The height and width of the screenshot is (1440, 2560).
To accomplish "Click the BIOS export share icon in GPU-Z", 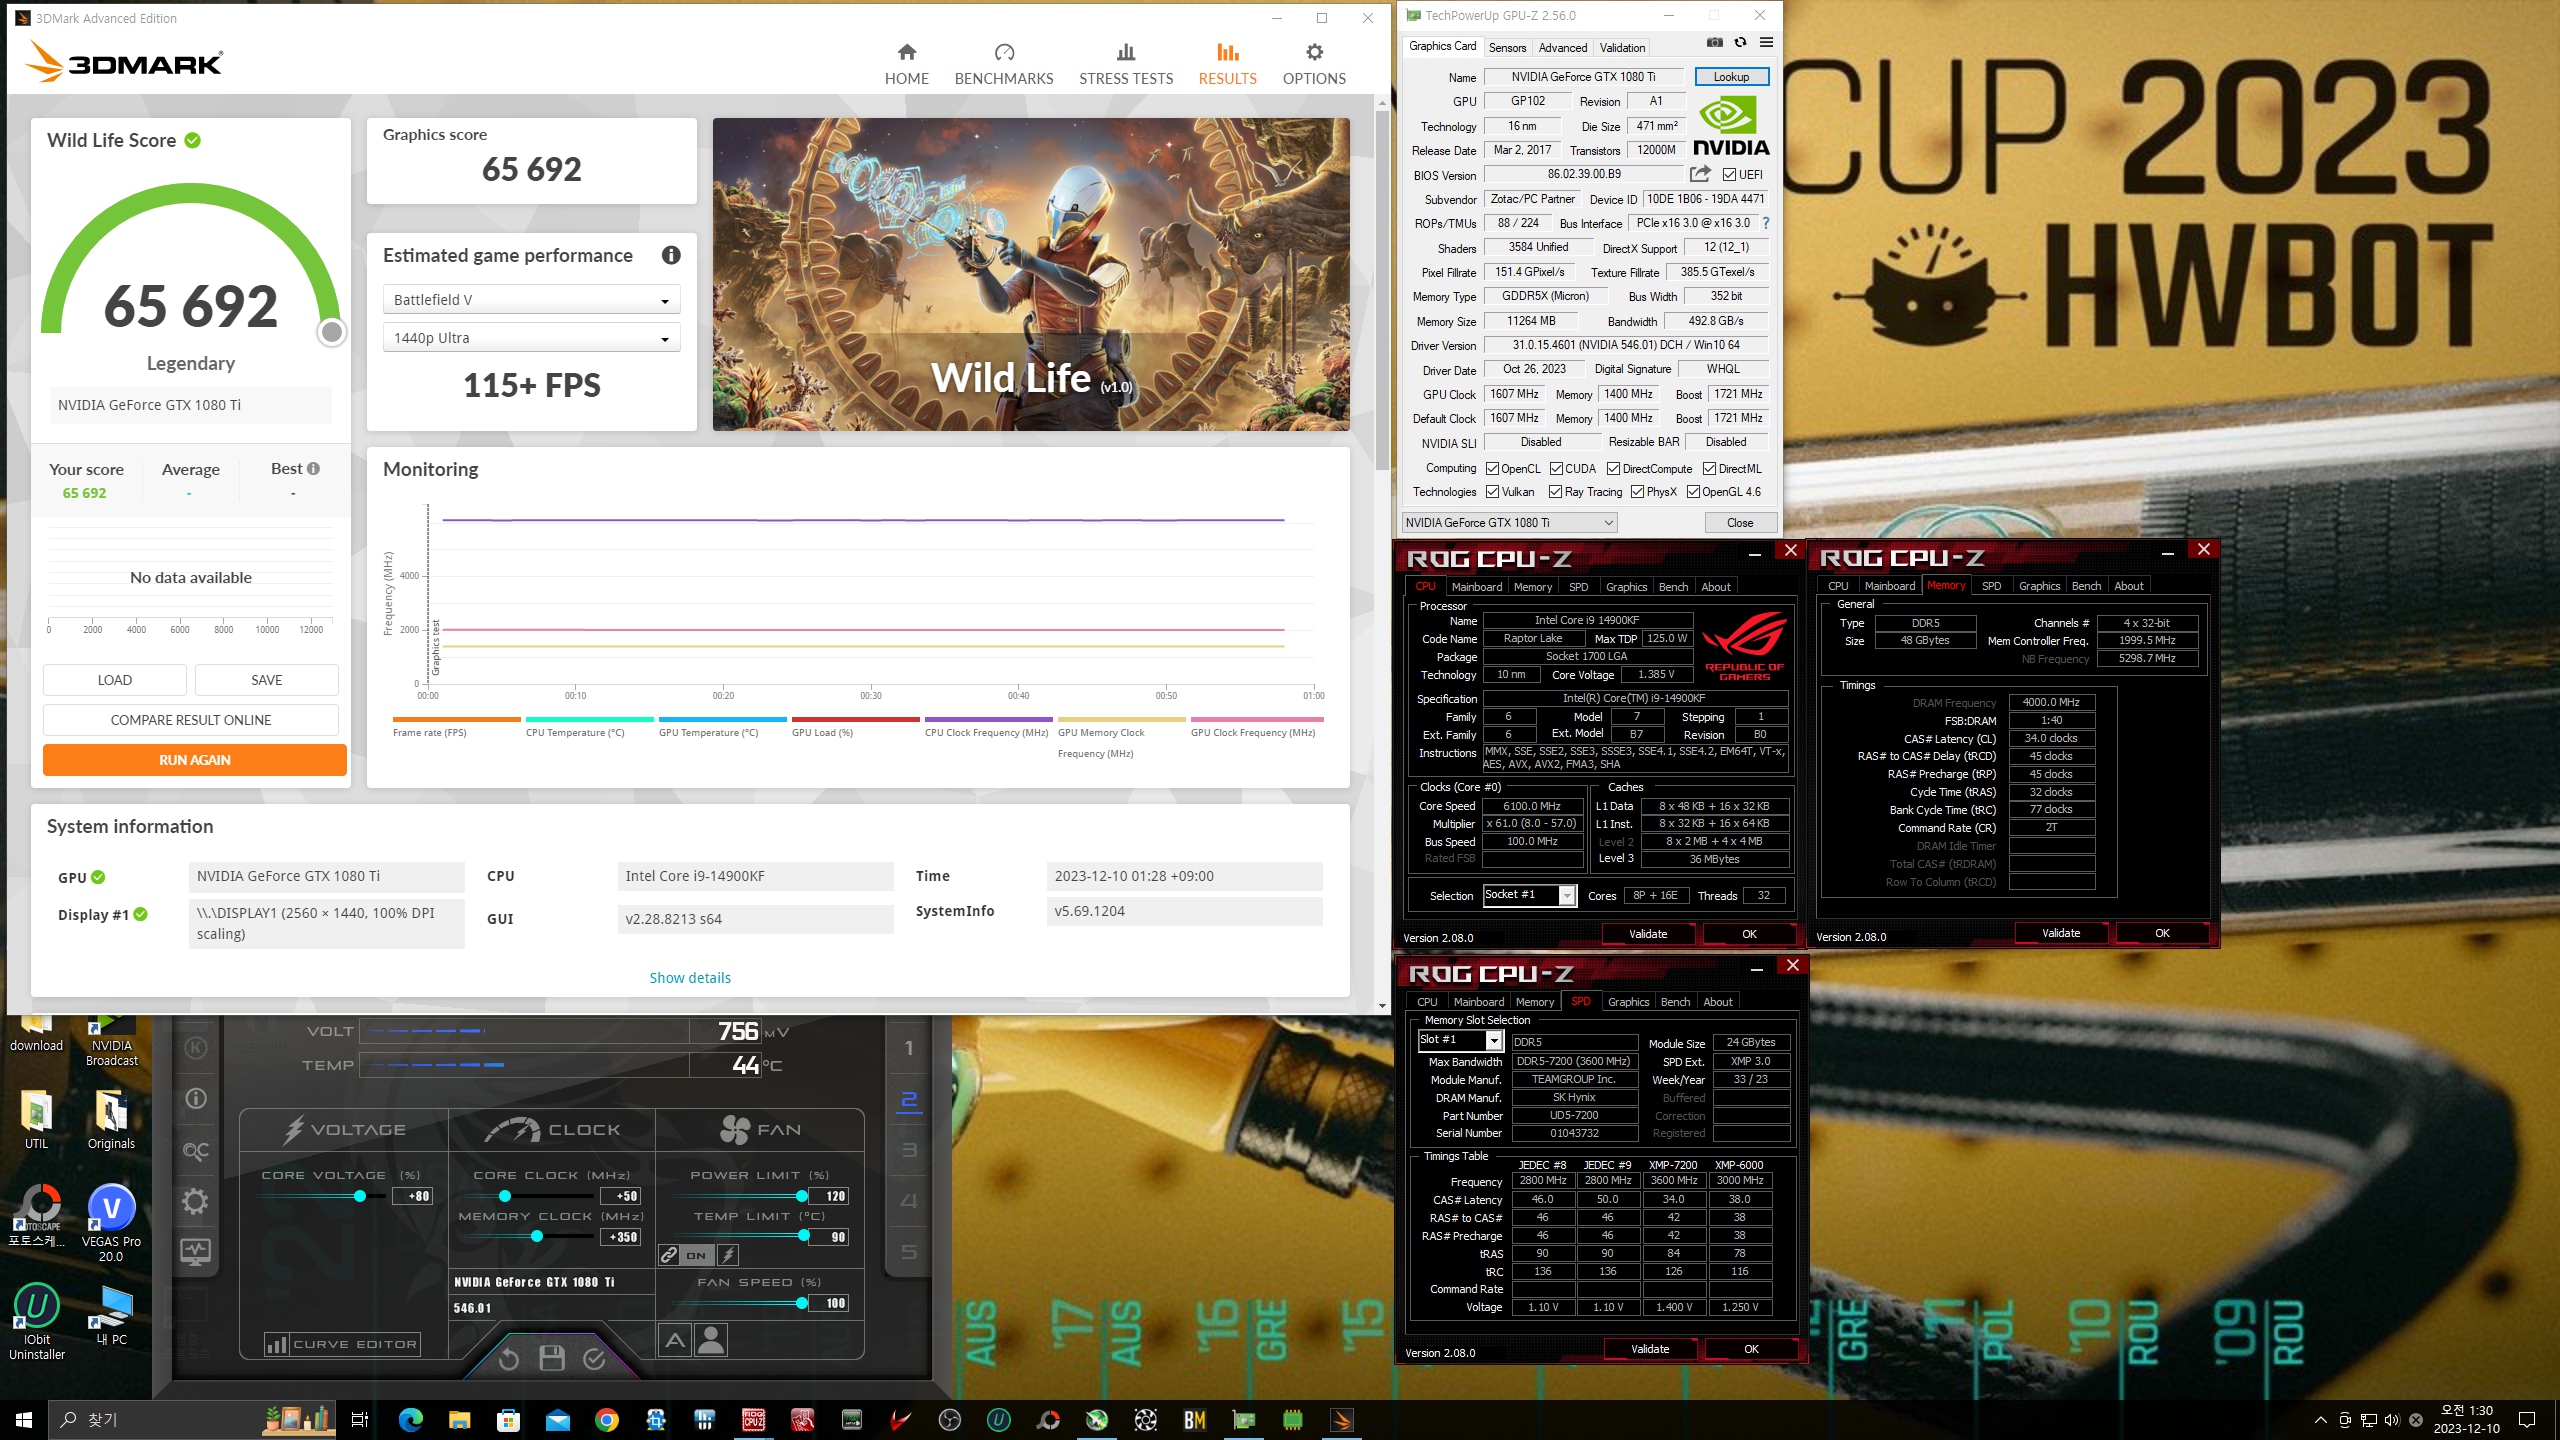I will (1700, 174).
